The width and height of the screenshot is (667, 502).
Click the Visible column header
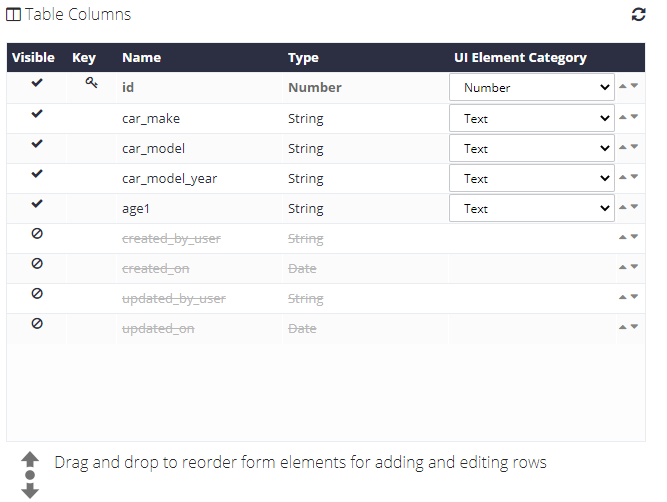click(33, 57)
